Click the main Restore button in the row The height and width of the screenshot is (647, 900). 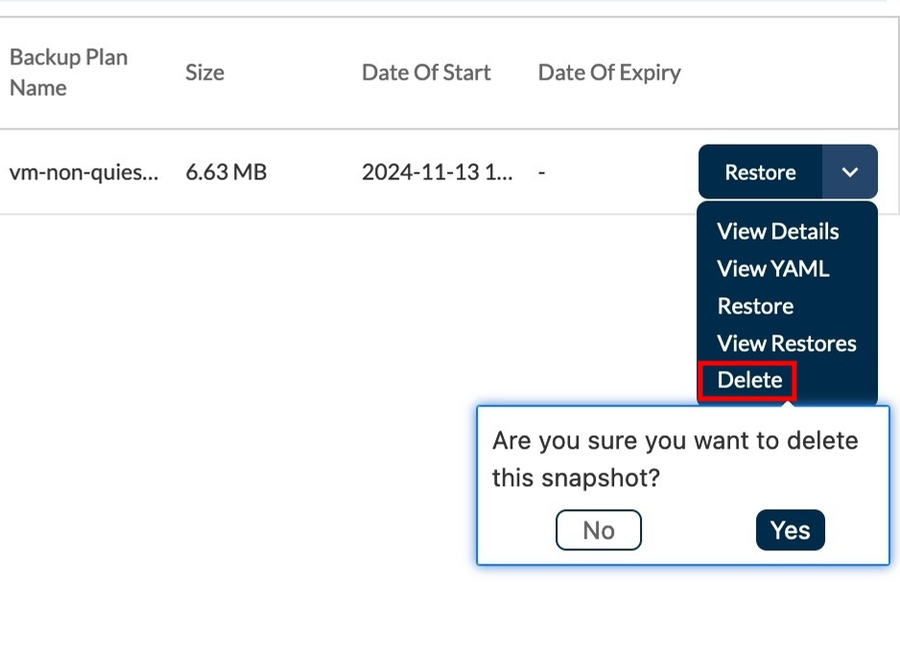(760, 172)
